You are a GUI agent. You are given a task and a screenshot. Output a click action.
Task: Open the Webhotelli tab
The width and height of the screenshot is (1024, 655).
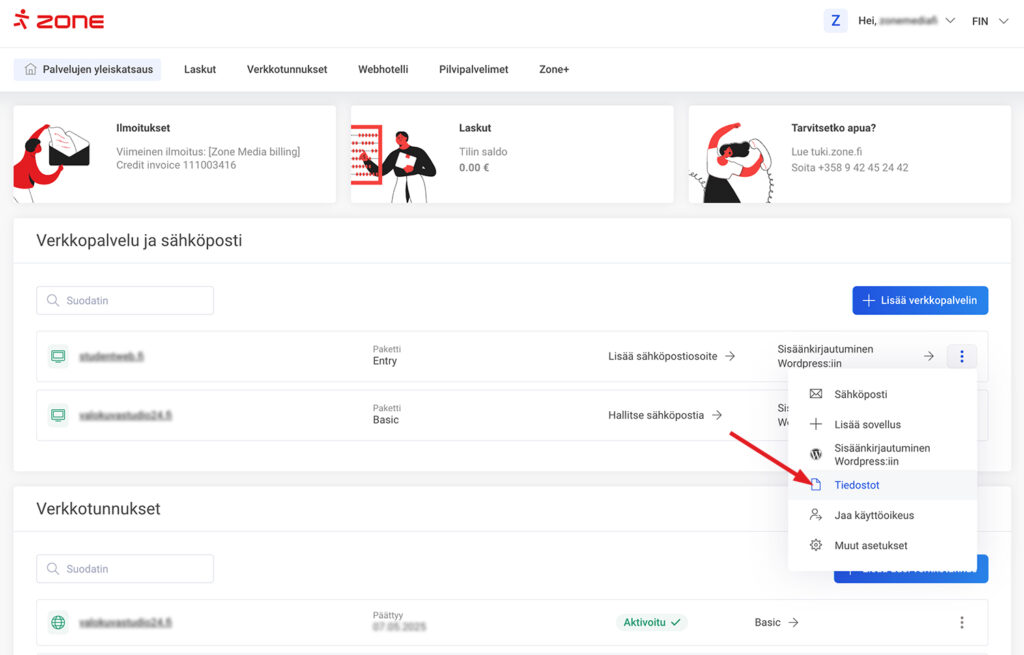click(383, 69)
